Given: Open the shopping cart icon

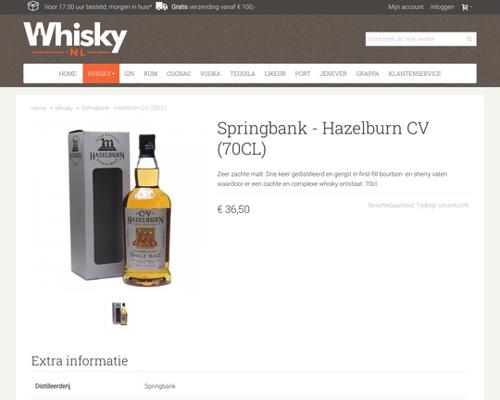Looking at the screenshot, I should tap(465, 7).
